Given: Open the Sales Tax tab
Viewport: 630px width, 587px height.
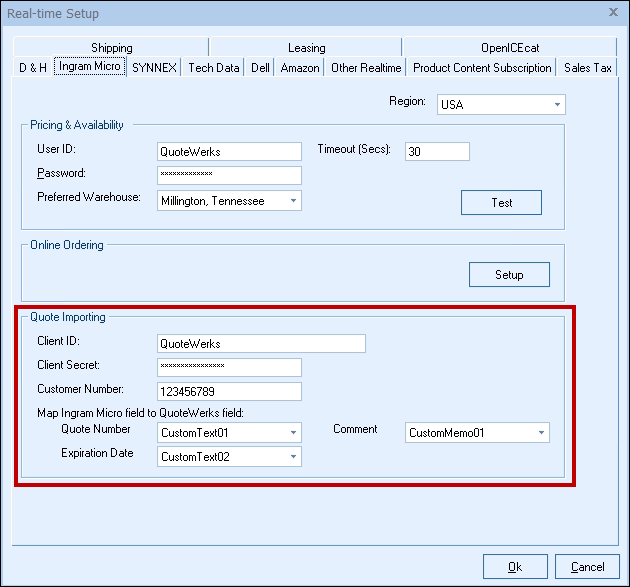Looking at the screenshot, I should pos(587,67).
